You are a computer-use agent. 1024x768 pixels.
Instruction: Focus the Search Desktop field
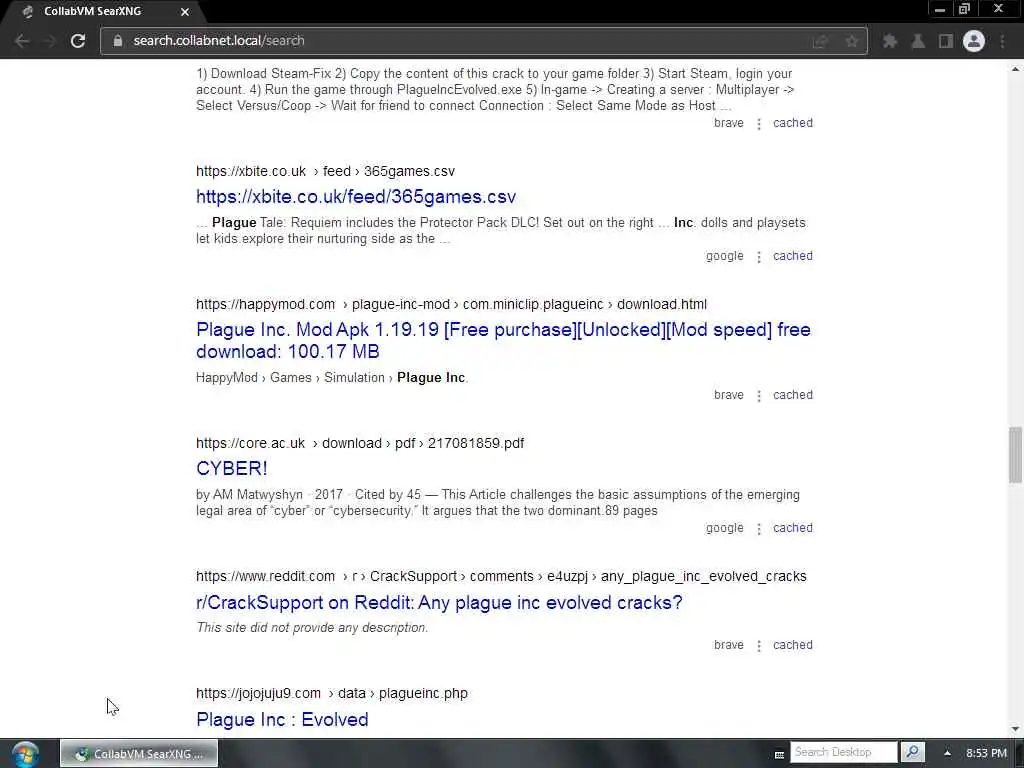coord(844,752)
